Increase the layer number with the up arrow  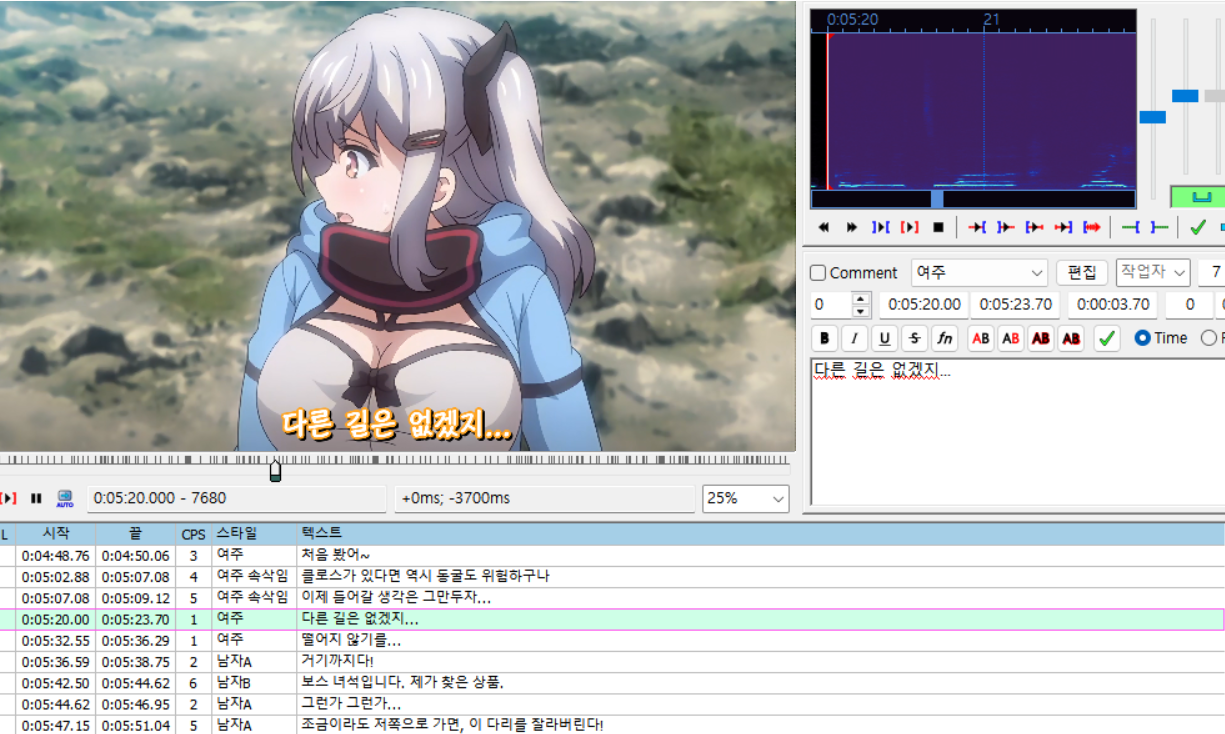(x=861, y=298)
